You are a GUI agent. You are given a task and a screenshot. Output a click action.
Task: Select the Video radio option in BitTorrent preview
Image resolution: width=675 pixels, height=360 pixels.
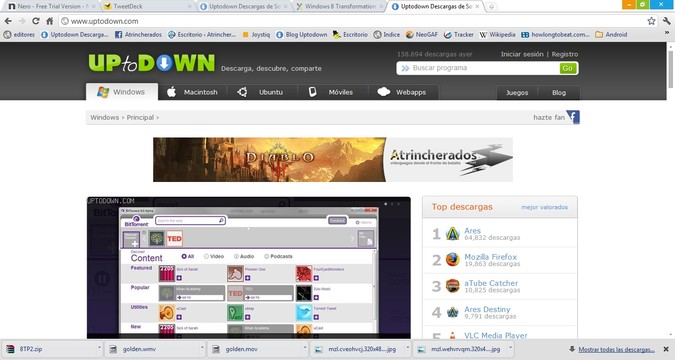(x=206, y=256)
